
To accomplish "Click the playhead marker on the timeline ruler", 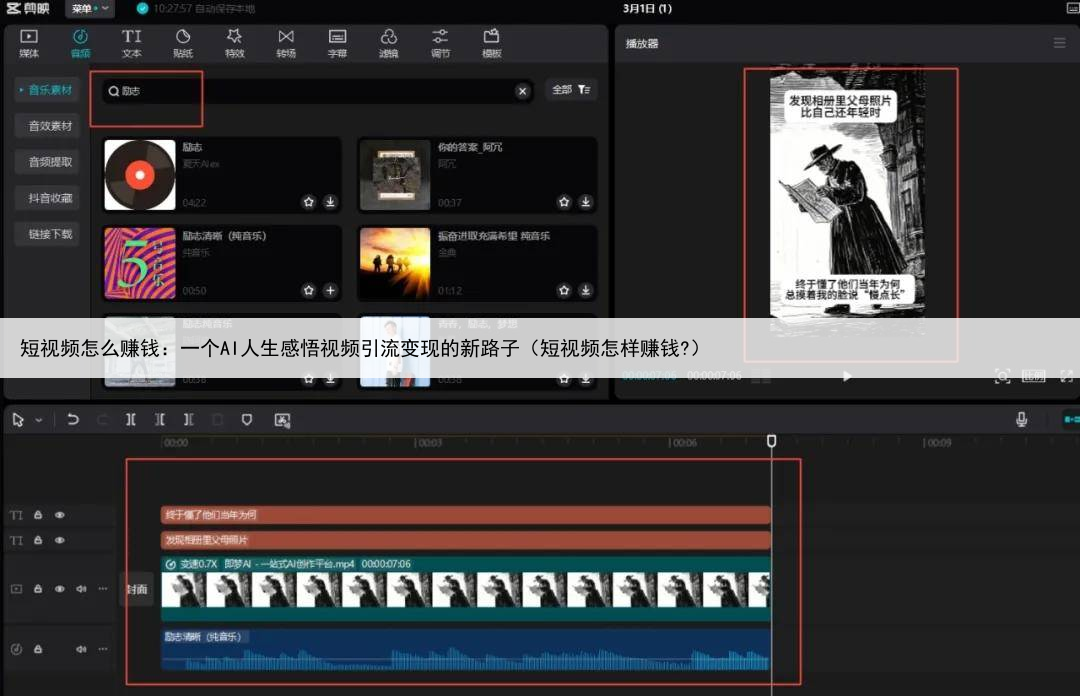I will [x=771, y=441].
